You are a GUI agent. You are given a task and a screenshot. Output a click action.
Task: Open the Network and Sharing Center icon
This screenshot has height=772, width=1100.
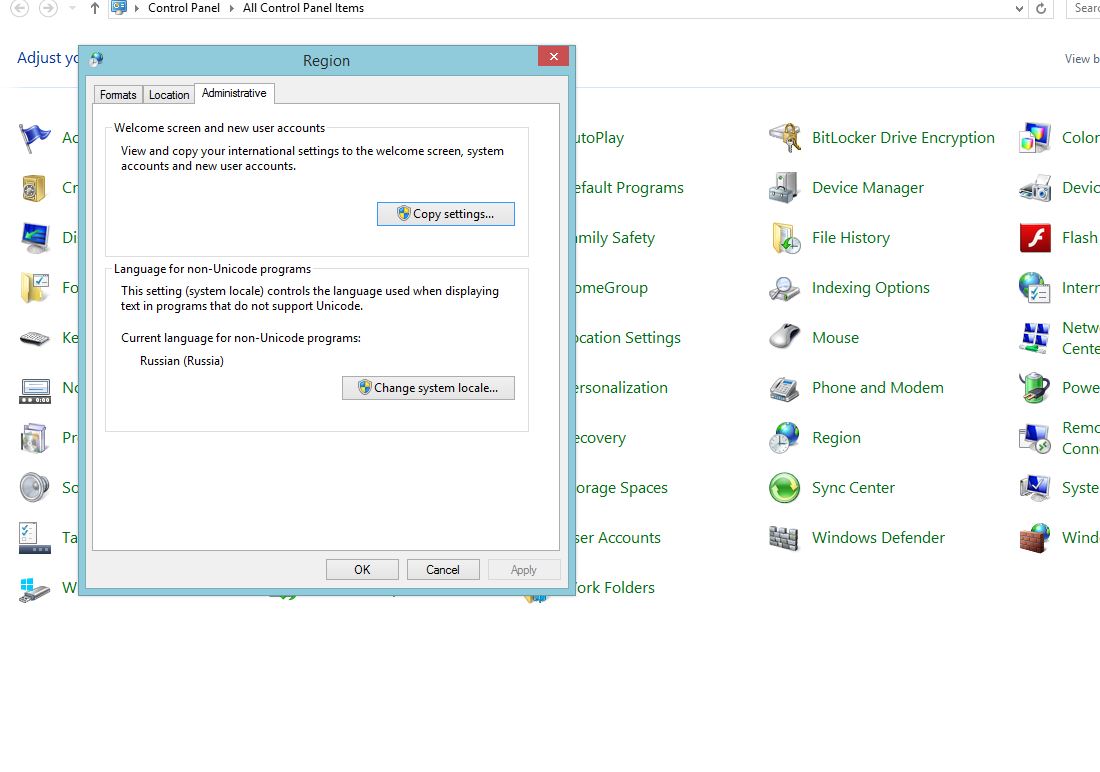click(1035, 338)
